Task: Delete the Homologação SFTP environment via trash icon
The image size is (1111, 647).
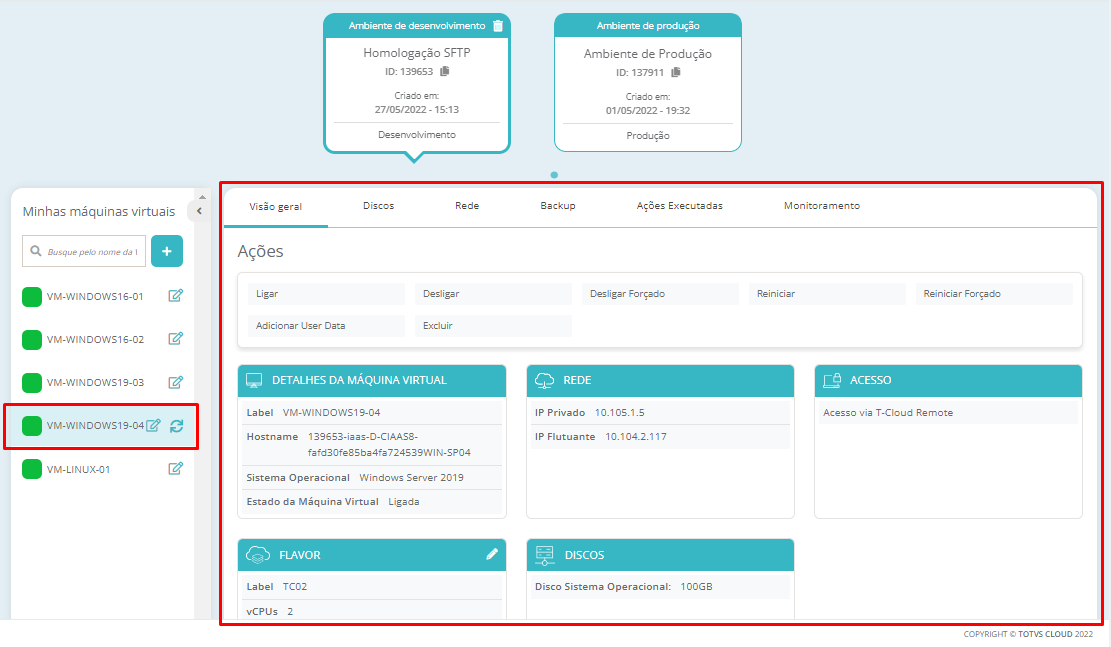Action: tap(498, 26)
